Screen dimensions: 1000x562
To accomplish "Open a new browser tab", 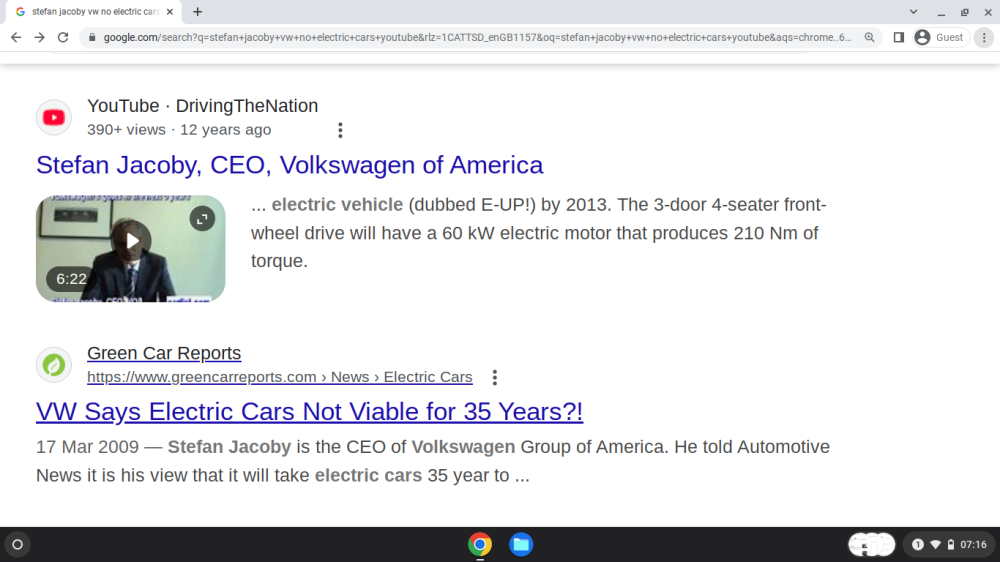I will click(198, 11).
